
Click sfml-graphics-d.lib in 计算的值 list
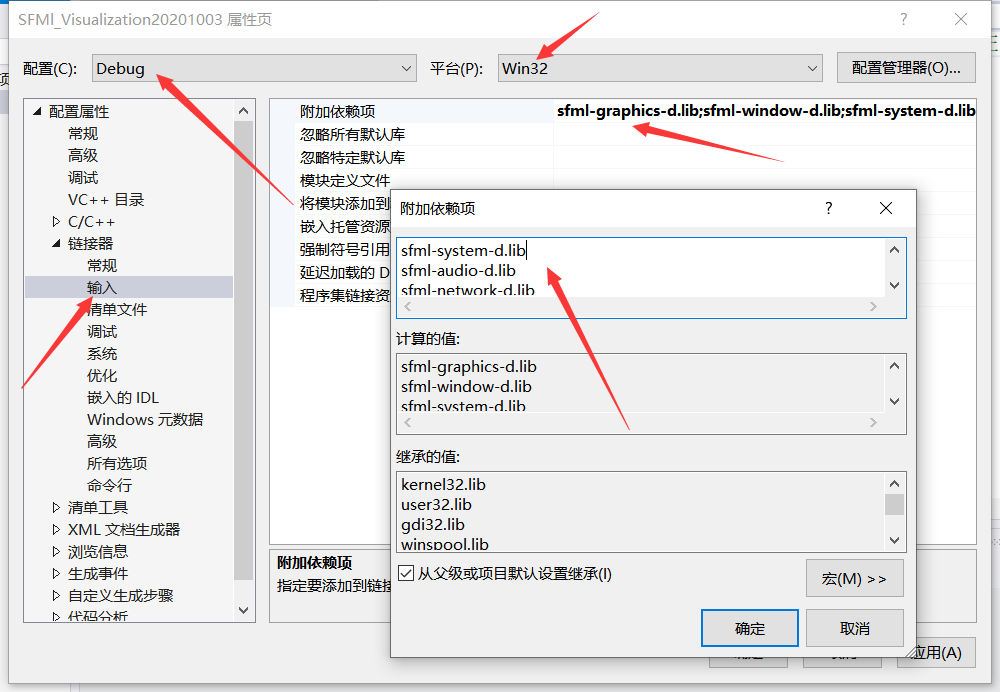[469, 367]
